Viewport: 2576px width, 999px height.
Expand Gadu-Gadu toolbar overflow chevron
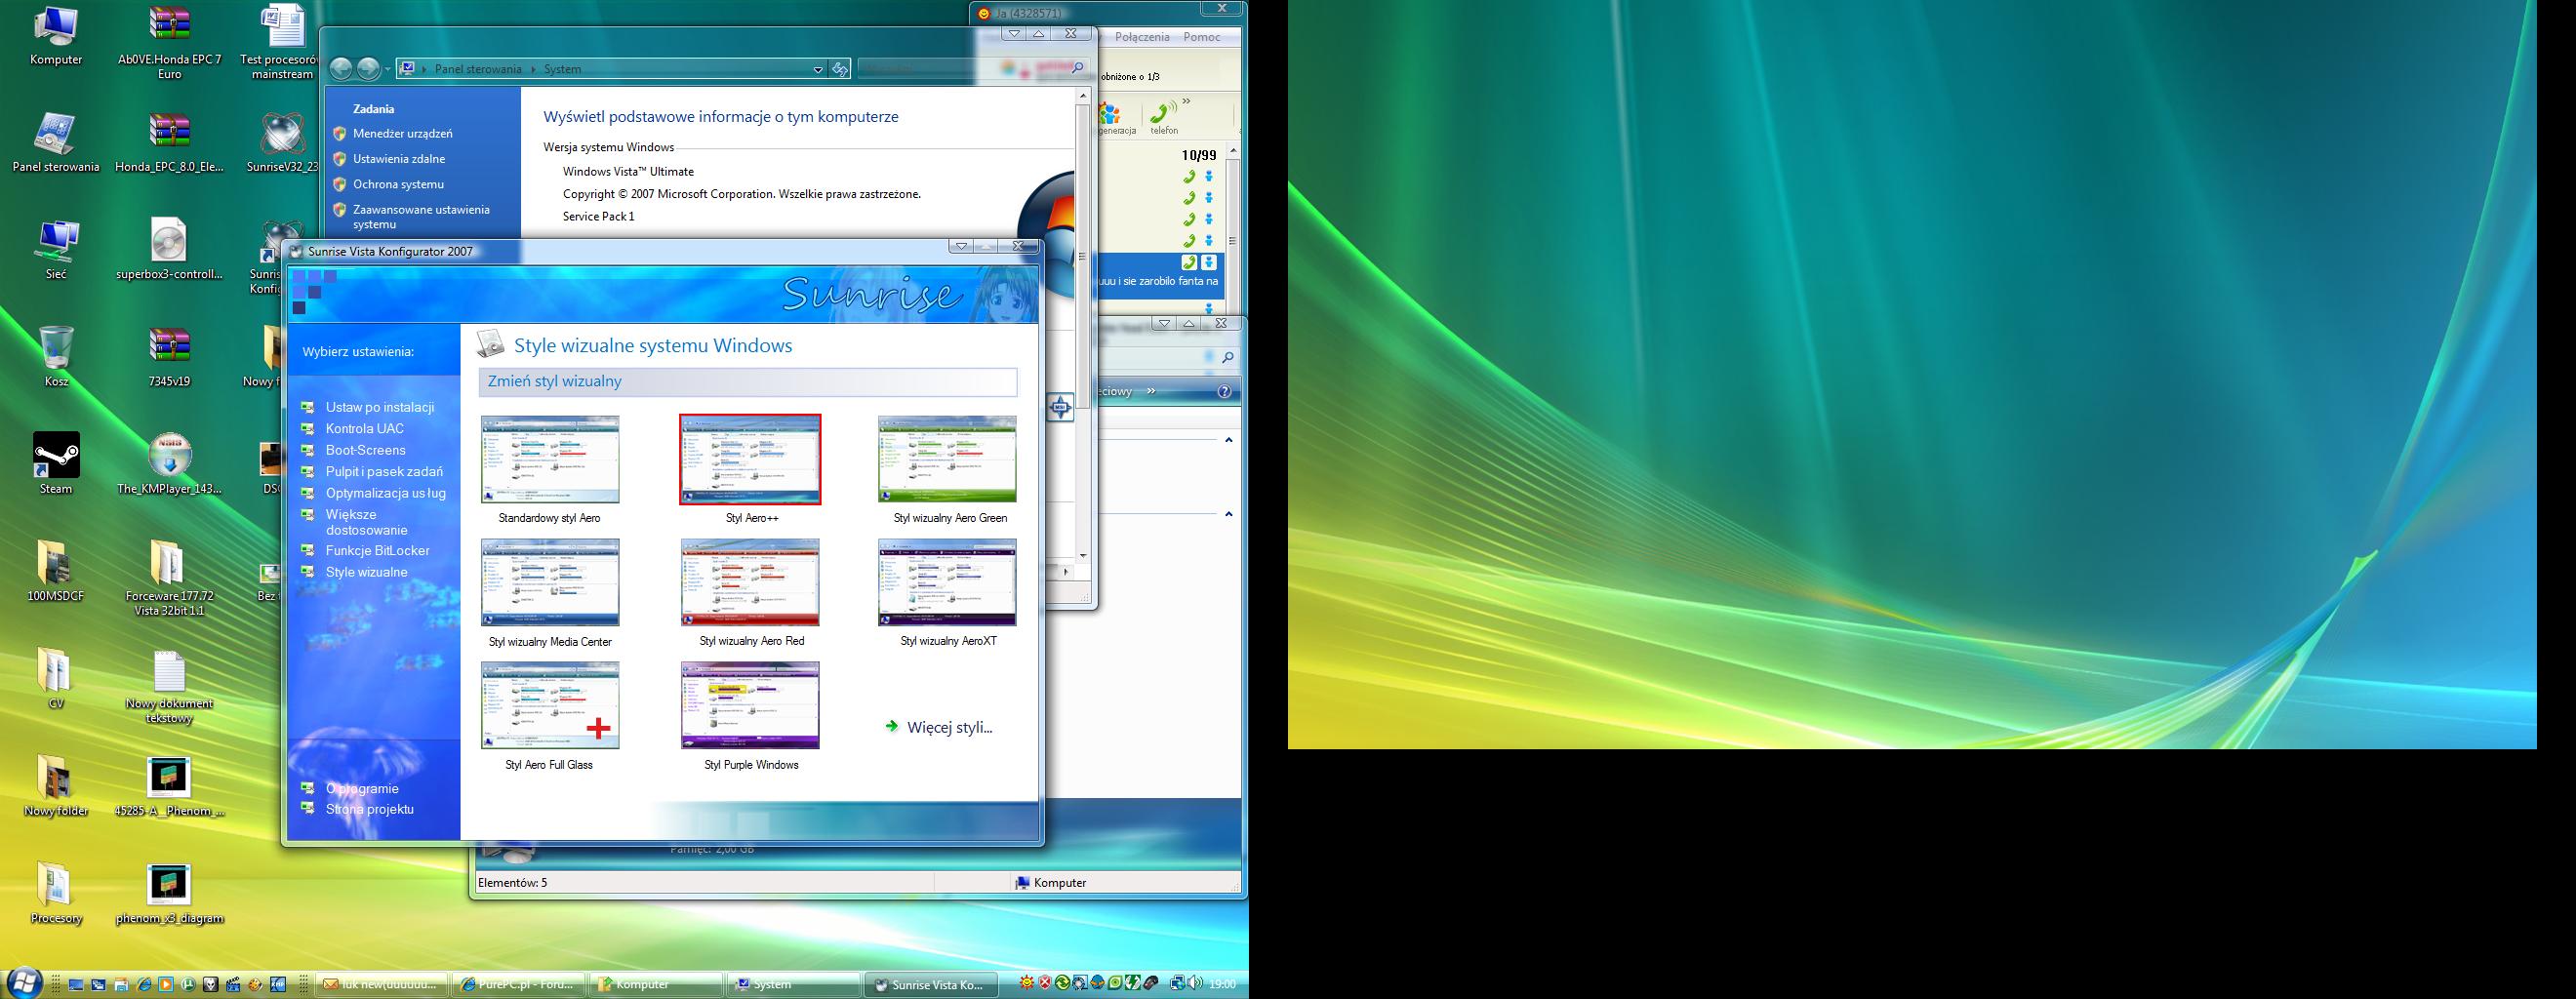pos(1187,101)
